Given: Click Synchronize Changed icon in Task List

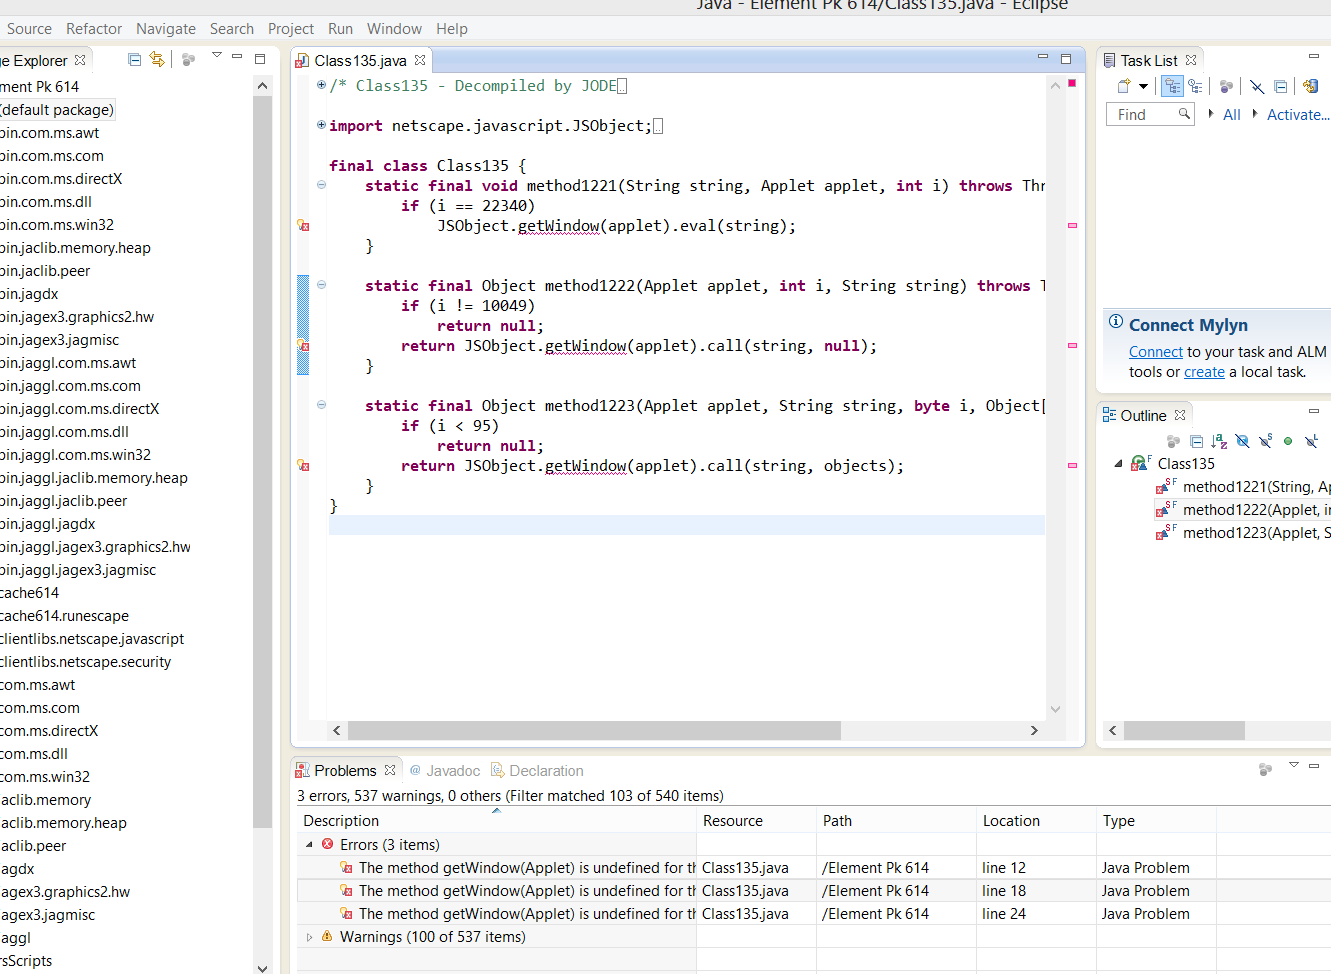Looking at the screenshot, I should 1310,87.
